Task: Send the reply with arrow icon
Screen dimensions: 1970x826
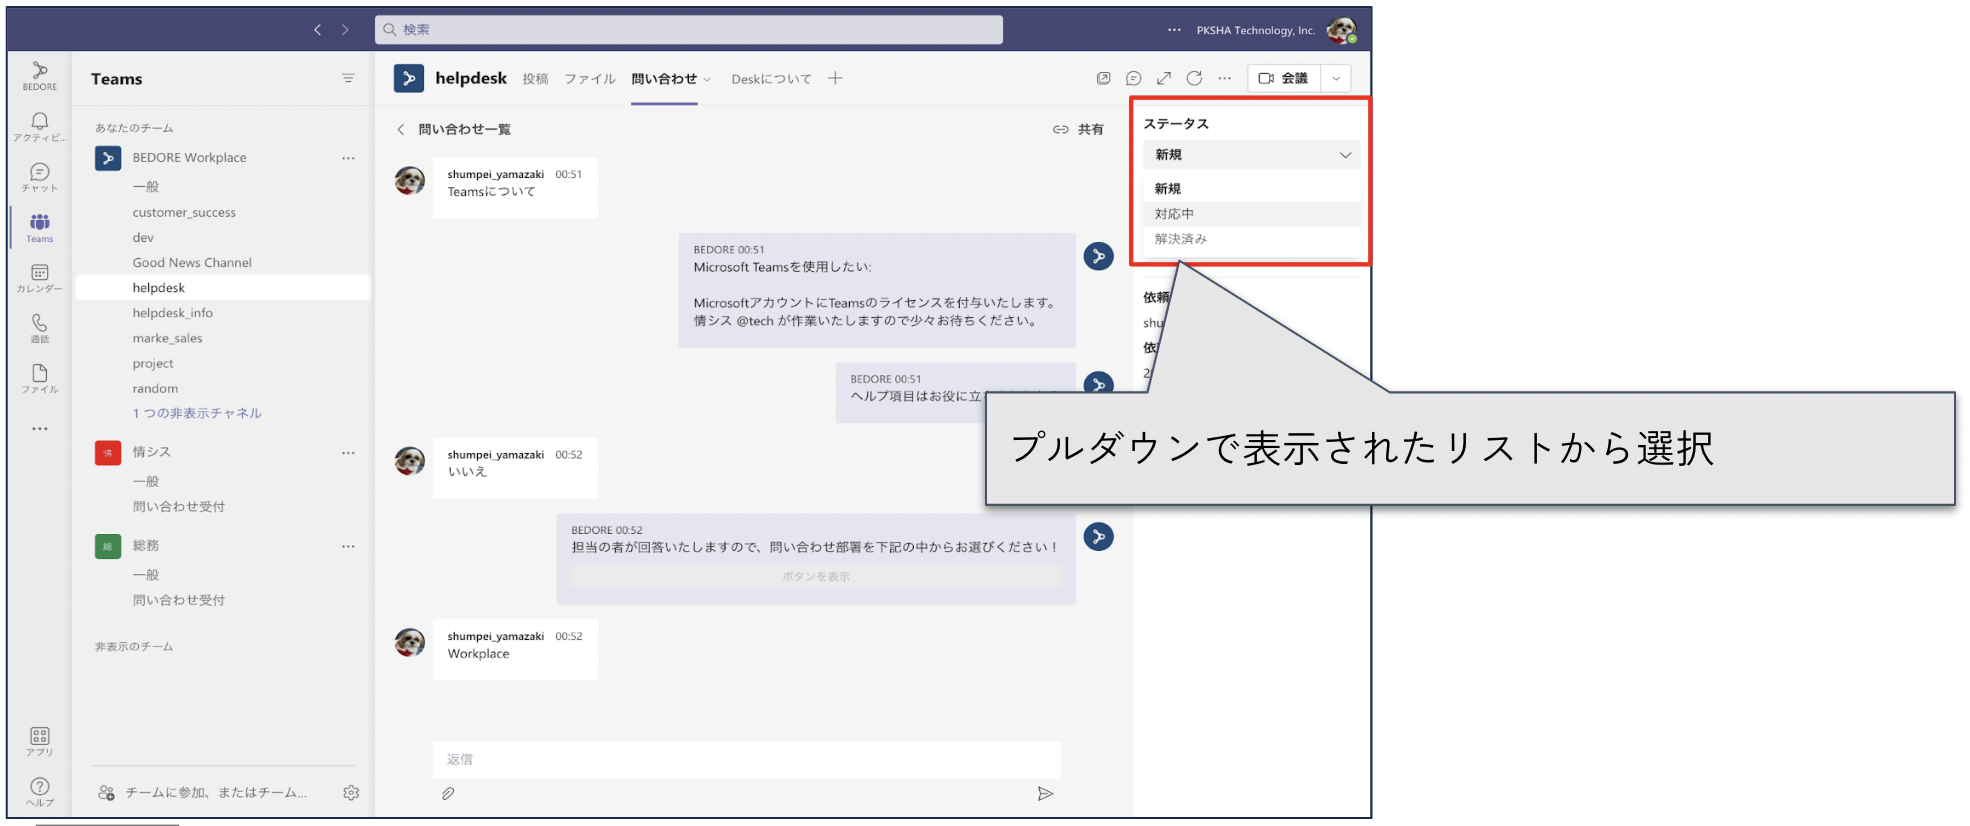Action: (x=1045, y=794)
